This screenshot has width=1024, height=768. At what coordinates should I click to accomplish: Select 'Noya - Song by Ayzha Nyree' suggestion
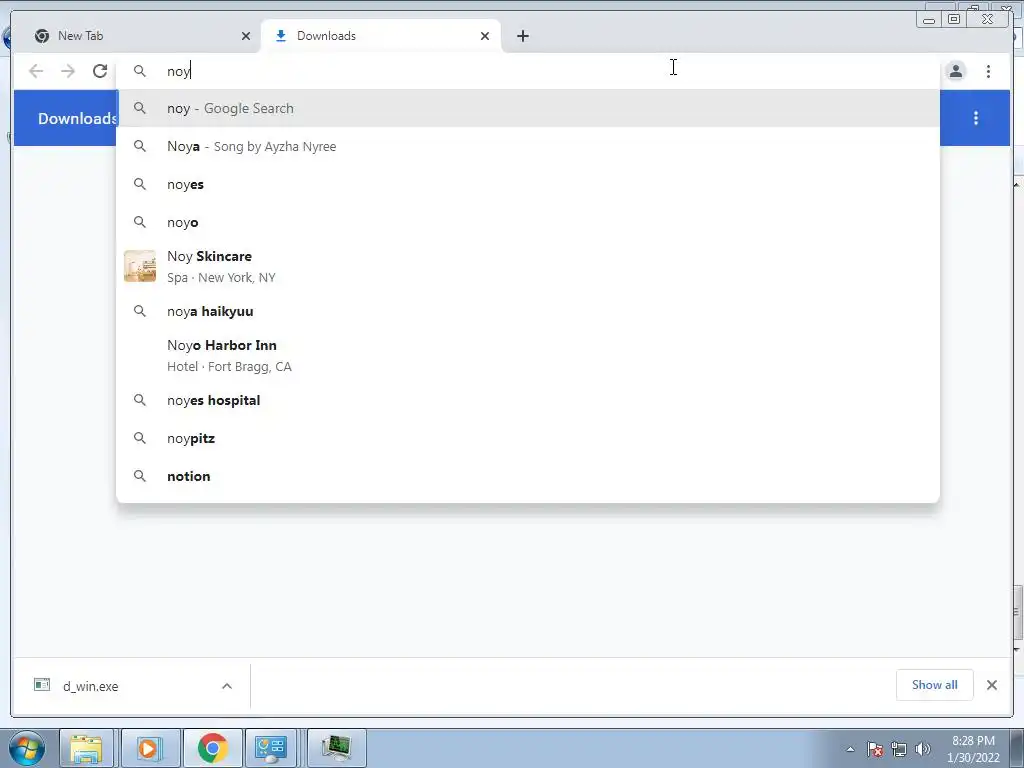(x=528, y=146)
